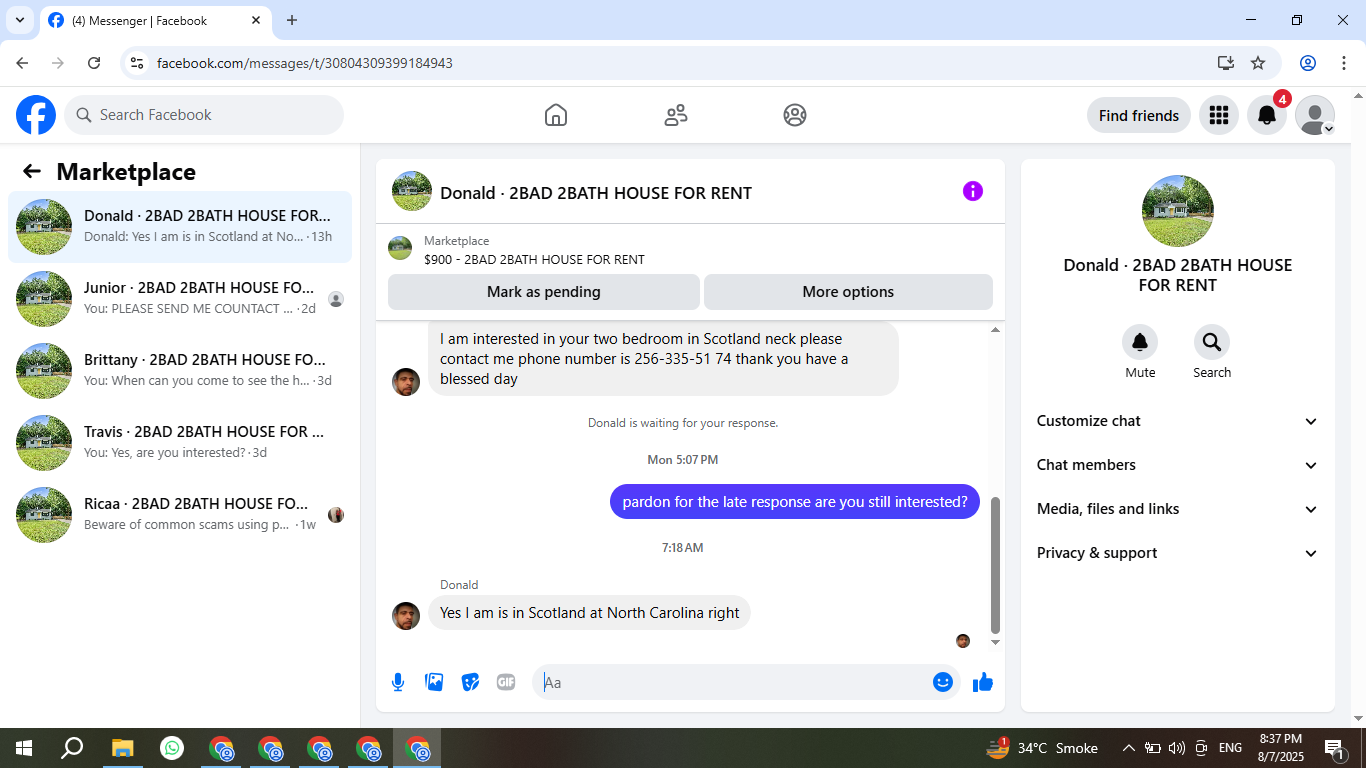Open the taskbar clock showing 8:37 PM
The image size is (1366, 768).
coord(1280,748)
